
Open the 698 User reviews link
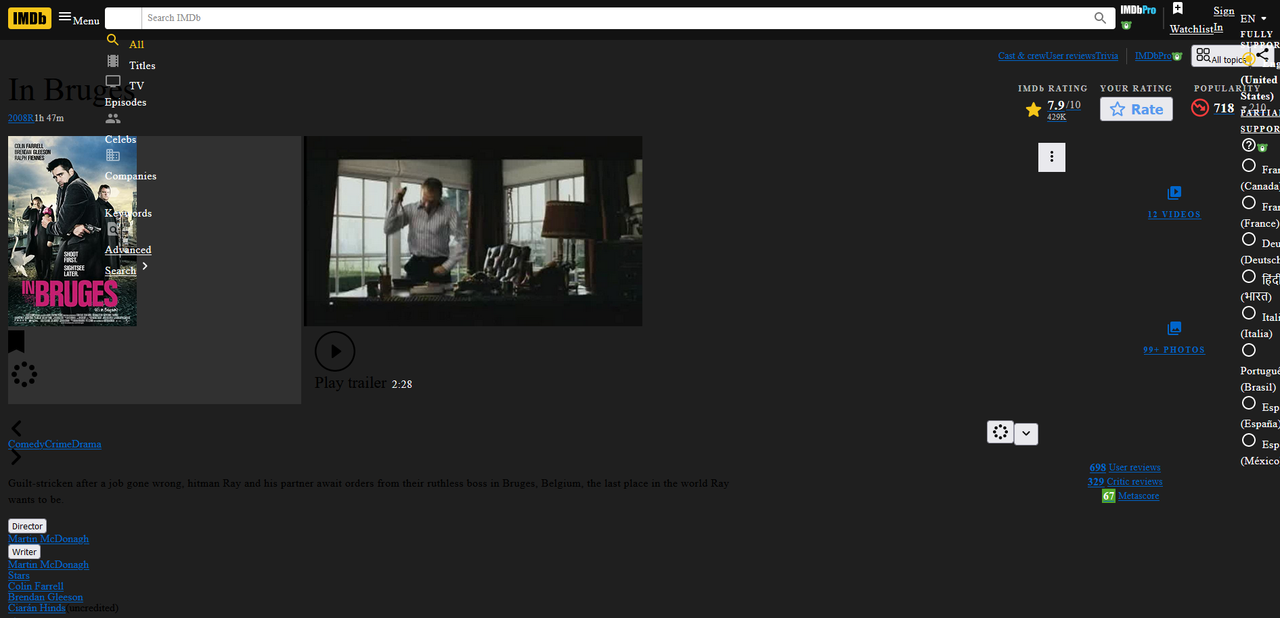[1125, 467]
